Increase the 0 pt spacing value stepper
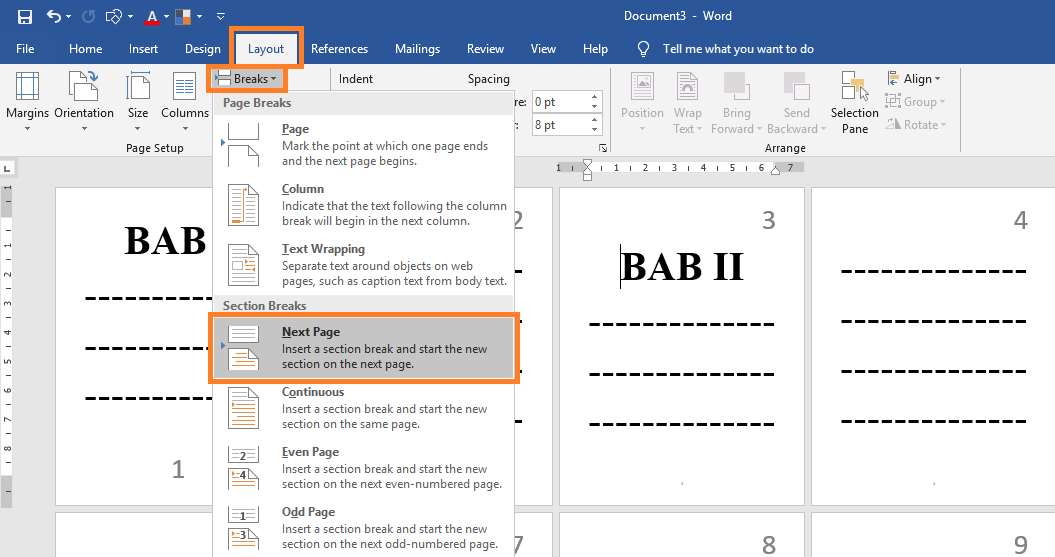This screenshot has height=557, width=1055. tap(595, 97)
